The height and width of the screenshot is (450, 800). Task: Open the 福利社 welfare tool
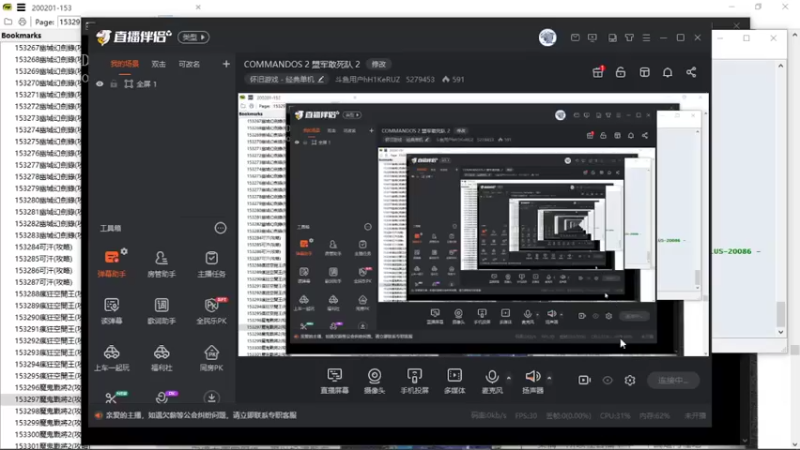[161, 358]
